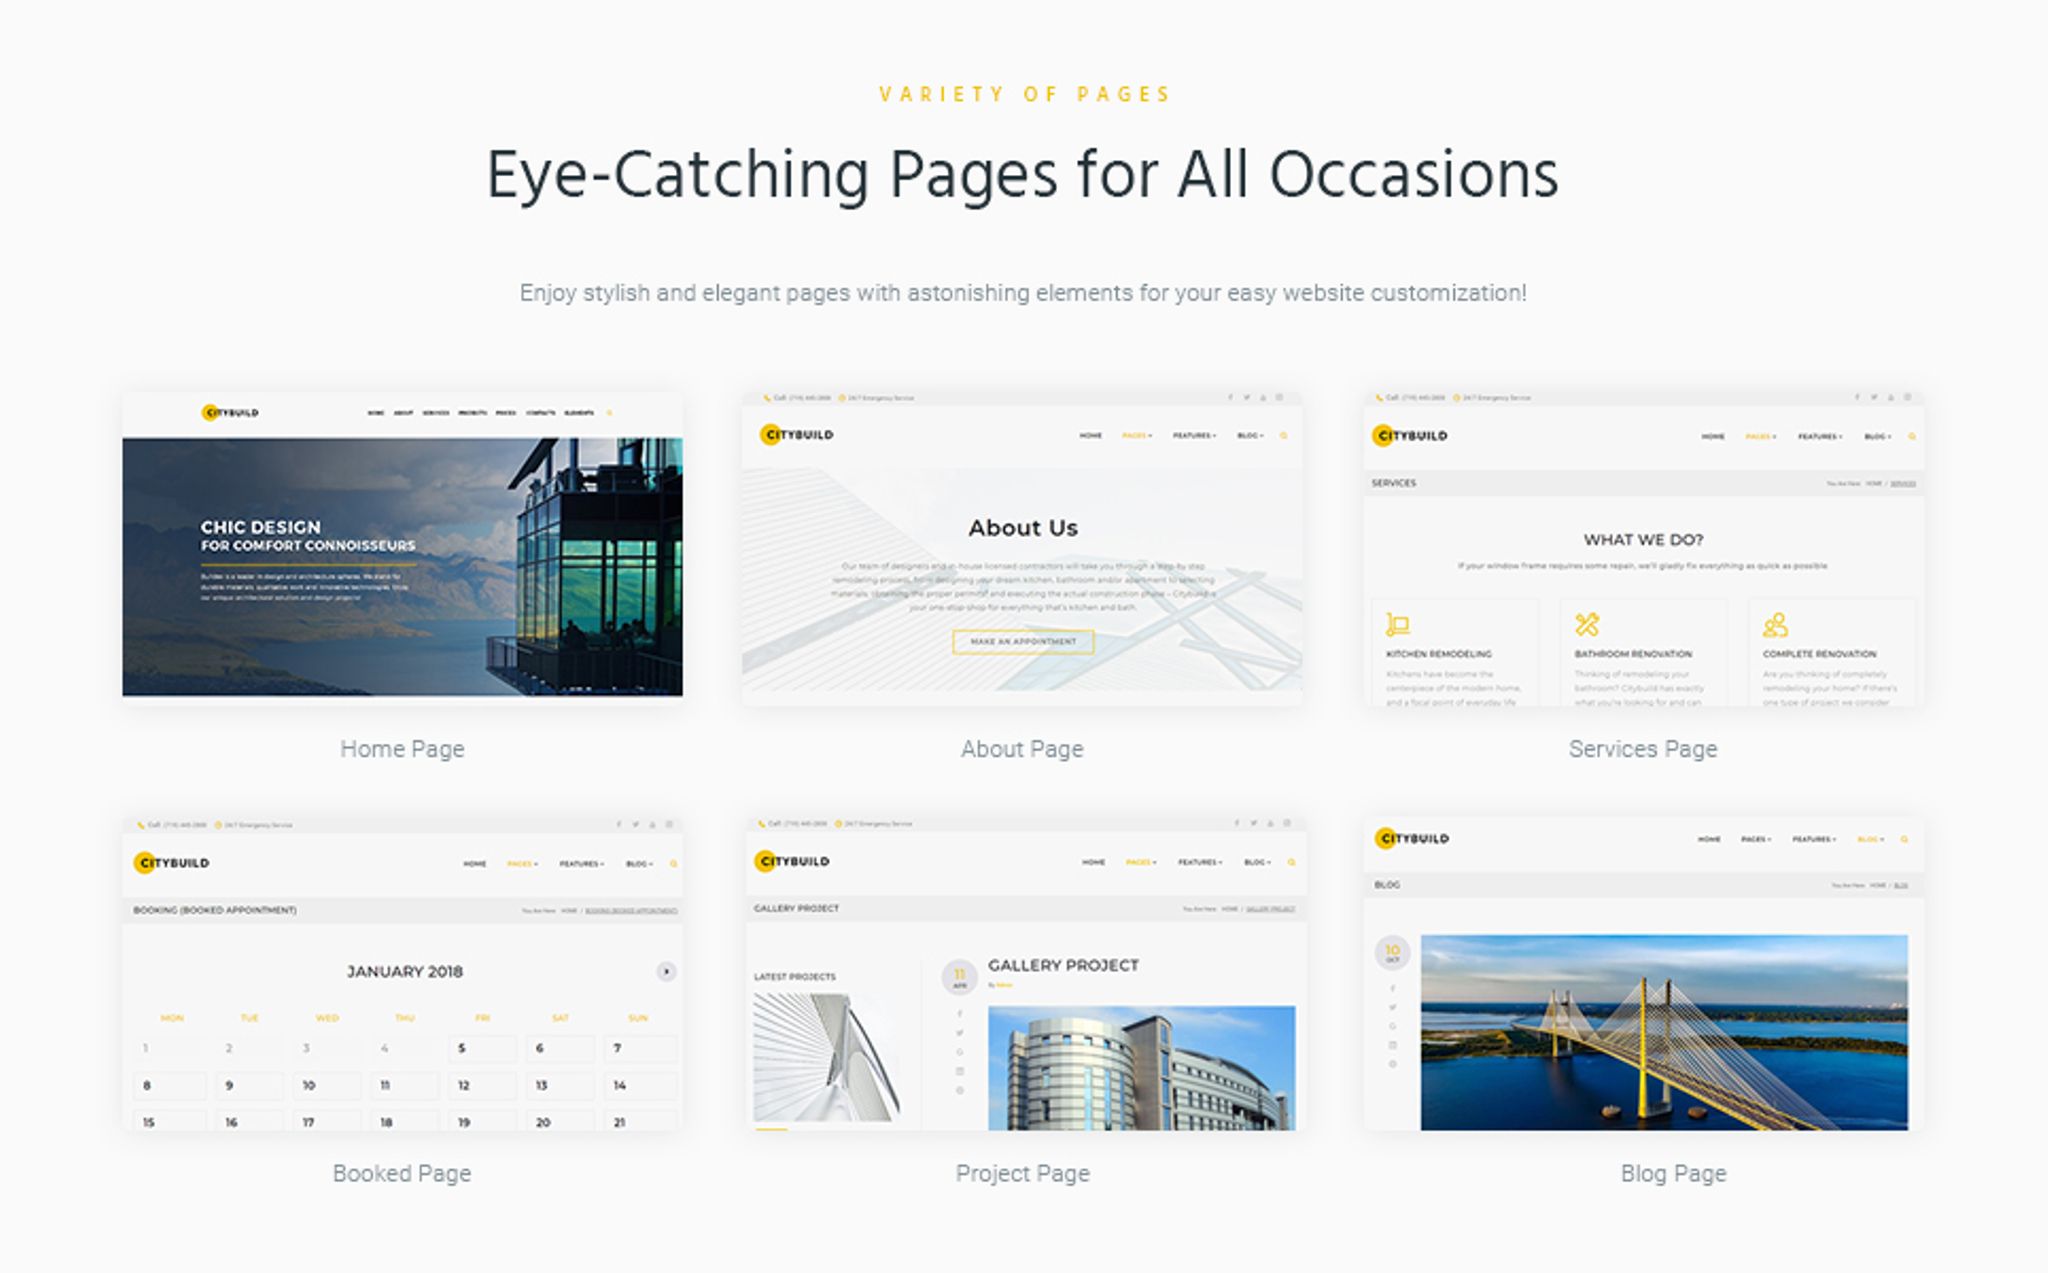Viewport: 2048px width, 1273px height.
Task: Open the Latest Projects white structure thumbnail
Action: click(x=826, y=1057)
